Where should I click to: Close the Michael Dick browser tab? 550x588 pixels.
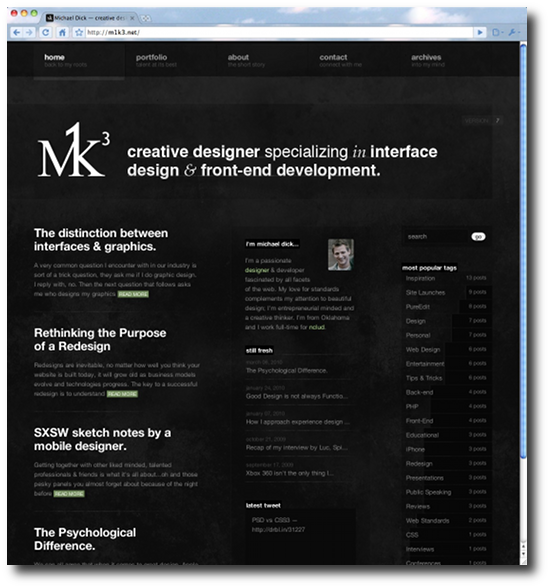click(x=132, y=18)
